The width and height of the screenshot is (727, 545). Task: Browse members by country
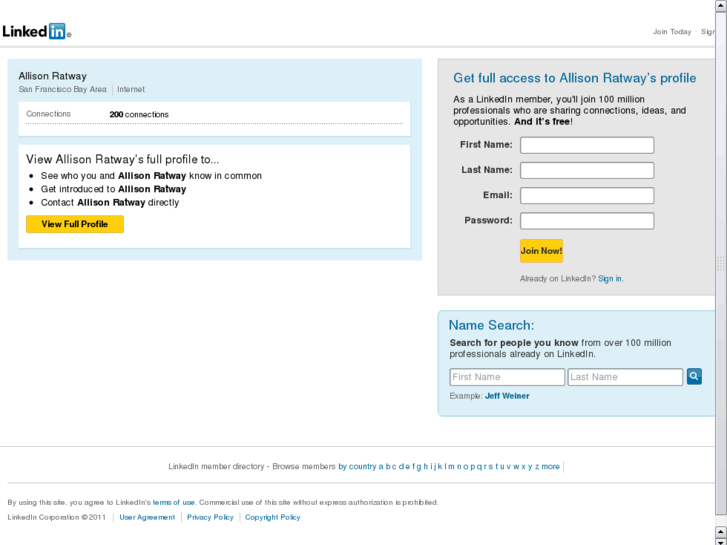pyautogui.click(x=357, y=467)
